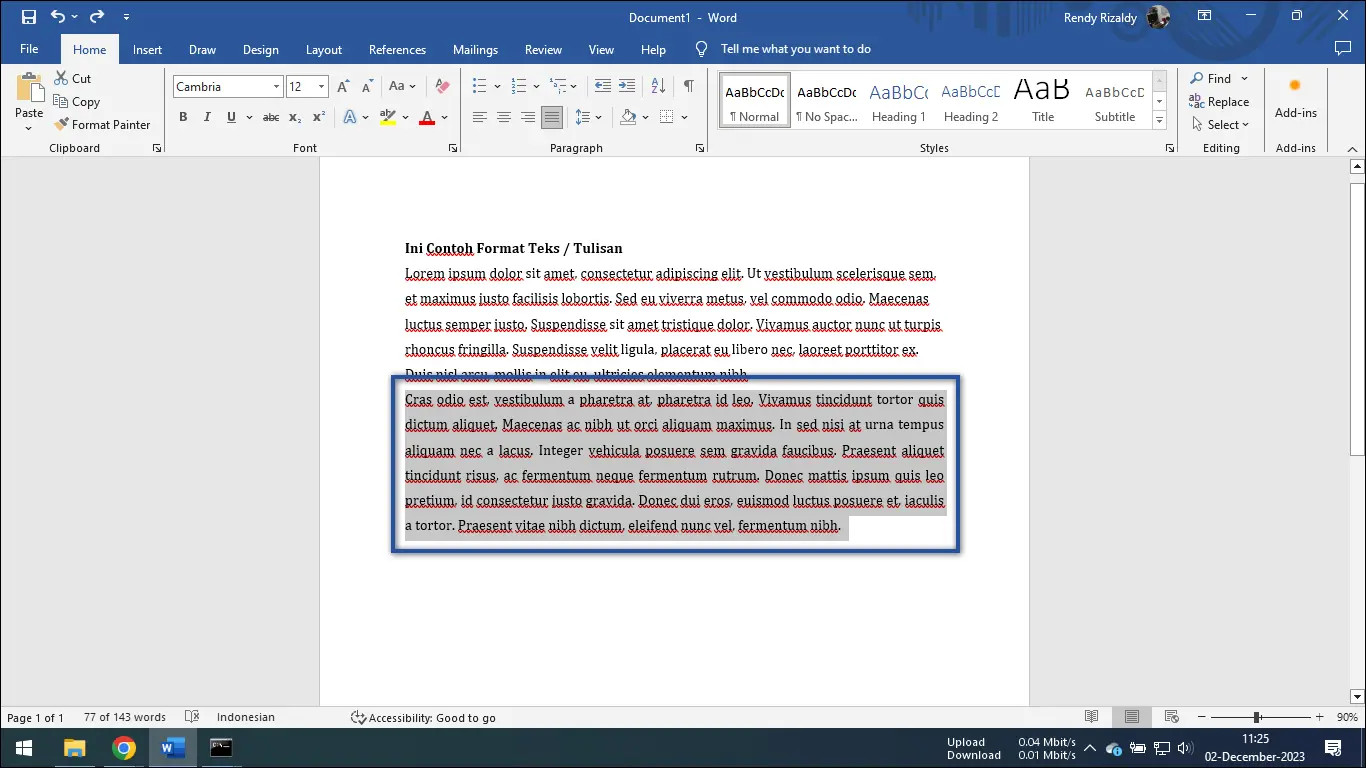Click the Increase Indent icon
This screenshot has height=768, width=1366.
(627, 87)
